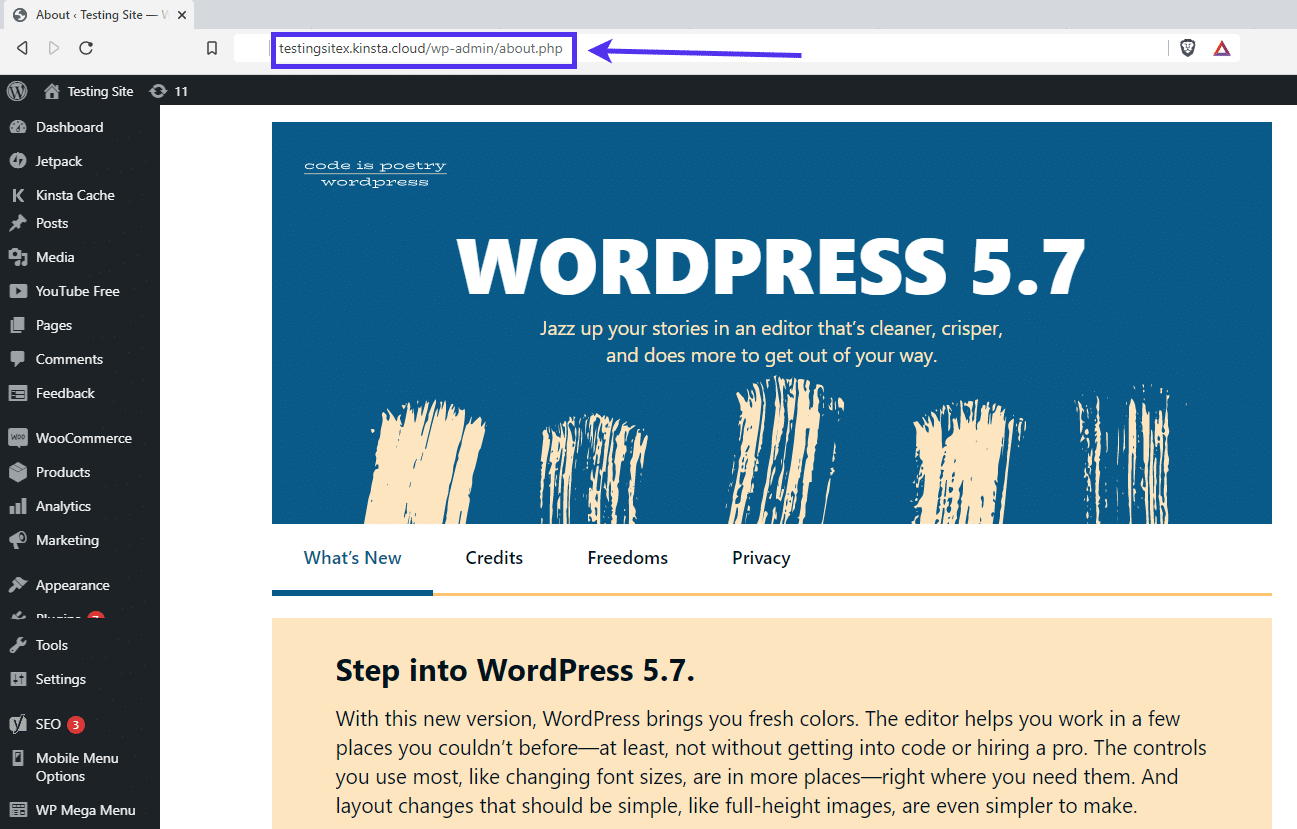
Task: Click the Appearance paintbrush icon
Action: pos(17,585)
